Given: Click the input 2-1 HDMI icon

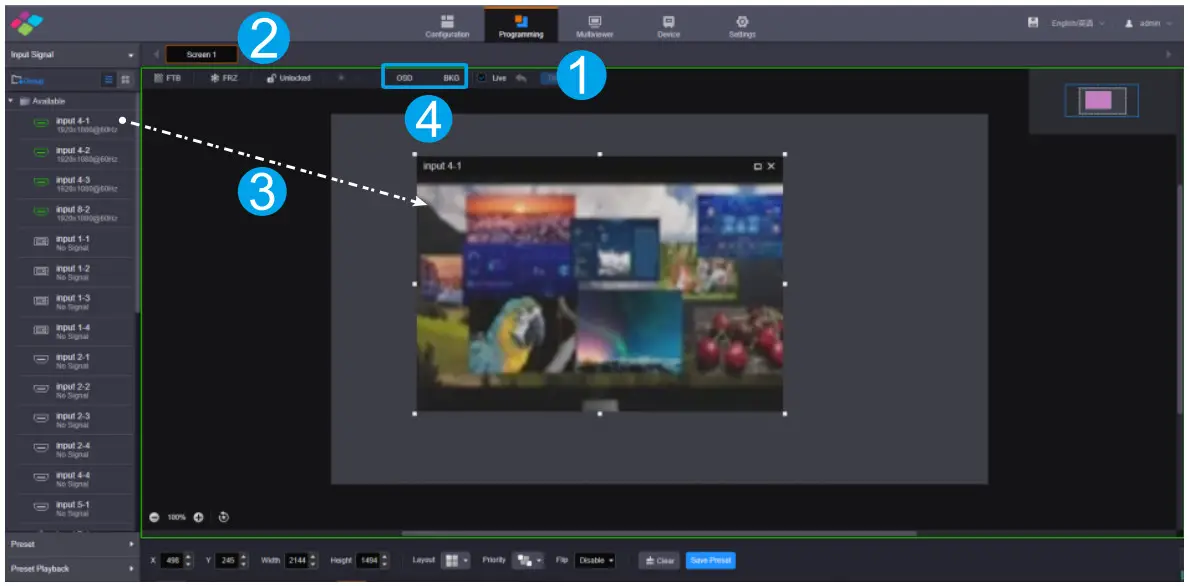Looking at the screenshot, I should [x=42, y=360].
